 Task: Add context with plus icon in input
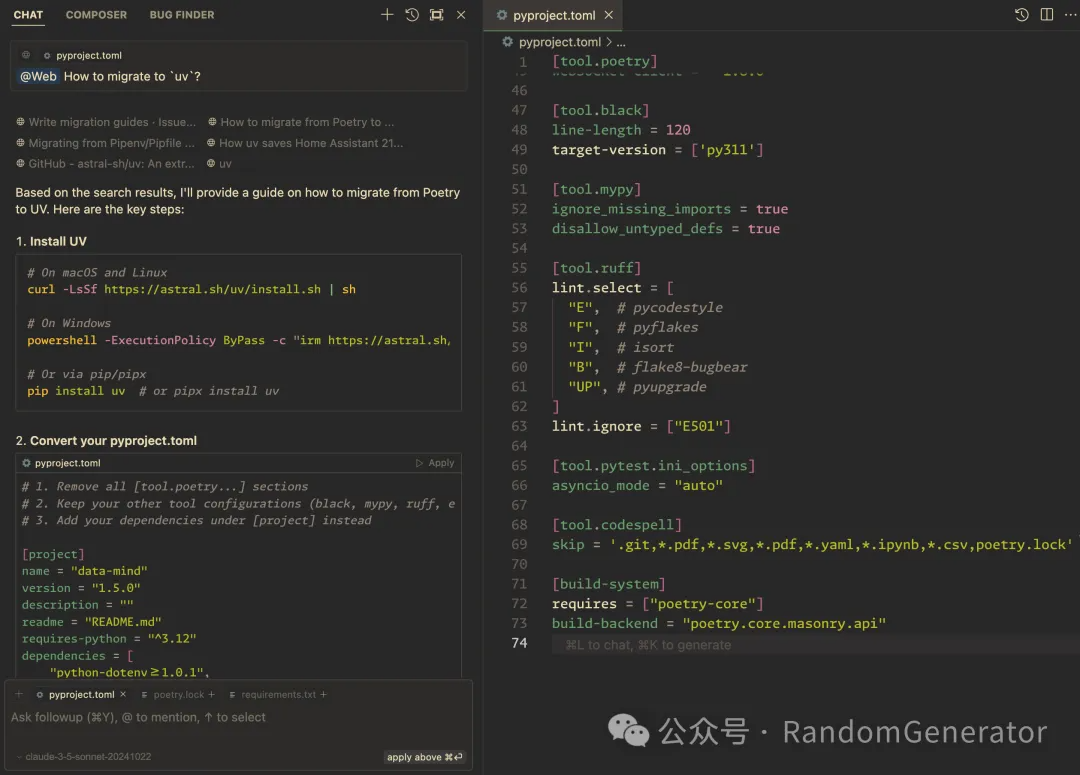pyautogui.click(x=19, y=694)
